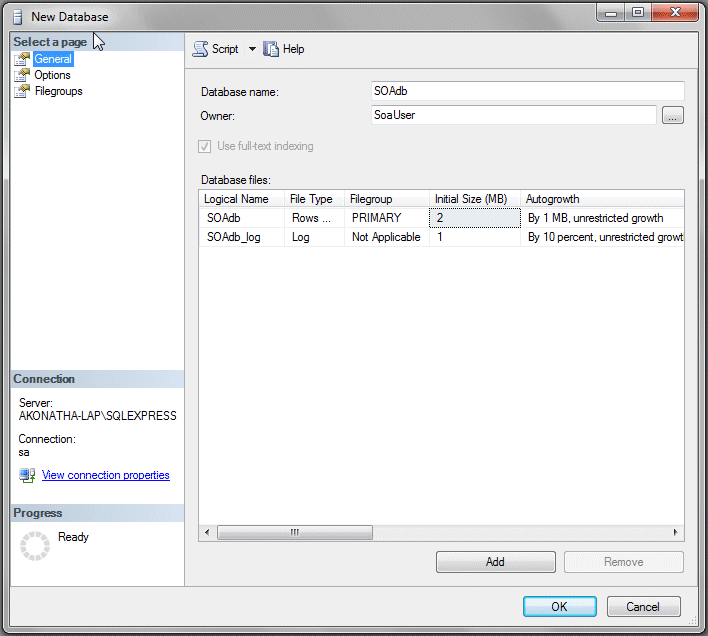Click the Script toolbar icon
Image resolution: width=708 pixels, height=636 pixels.
point(200,49)
